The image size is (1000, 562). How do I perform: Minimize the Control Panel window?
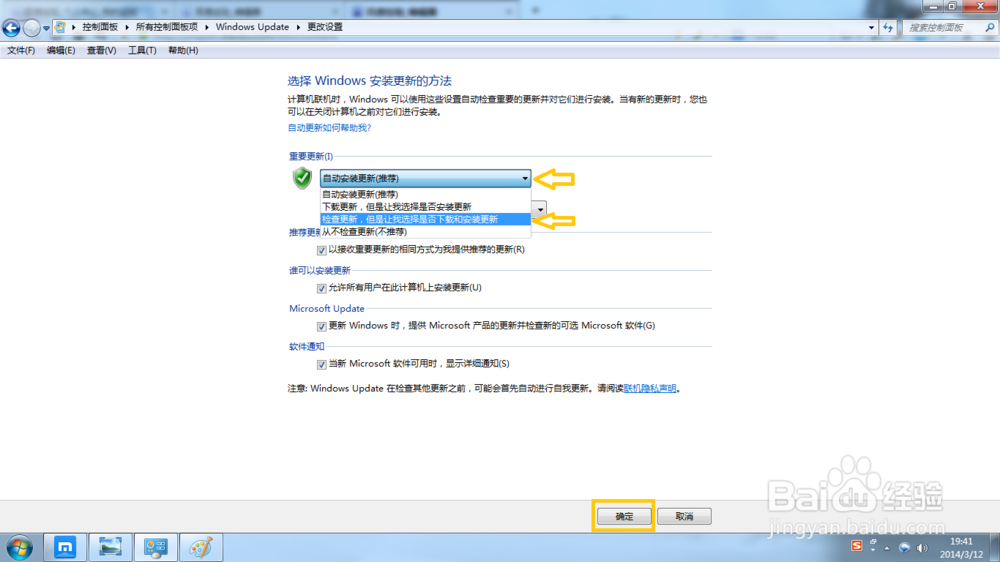tap(933, 6)
